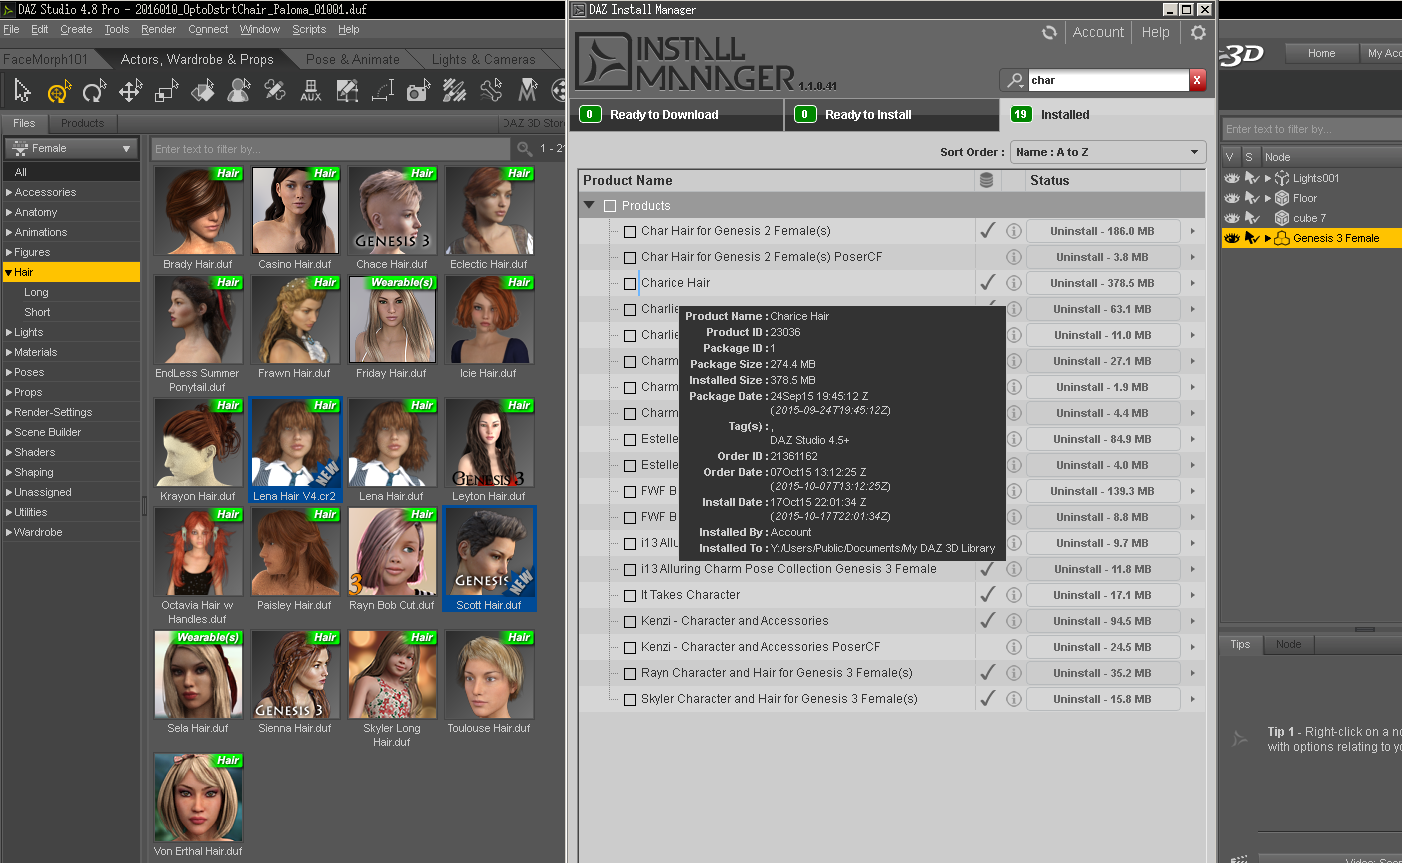Choose the Node Weight Brush tool
Screen dimensions: 1402x863
tap(455, 92)
